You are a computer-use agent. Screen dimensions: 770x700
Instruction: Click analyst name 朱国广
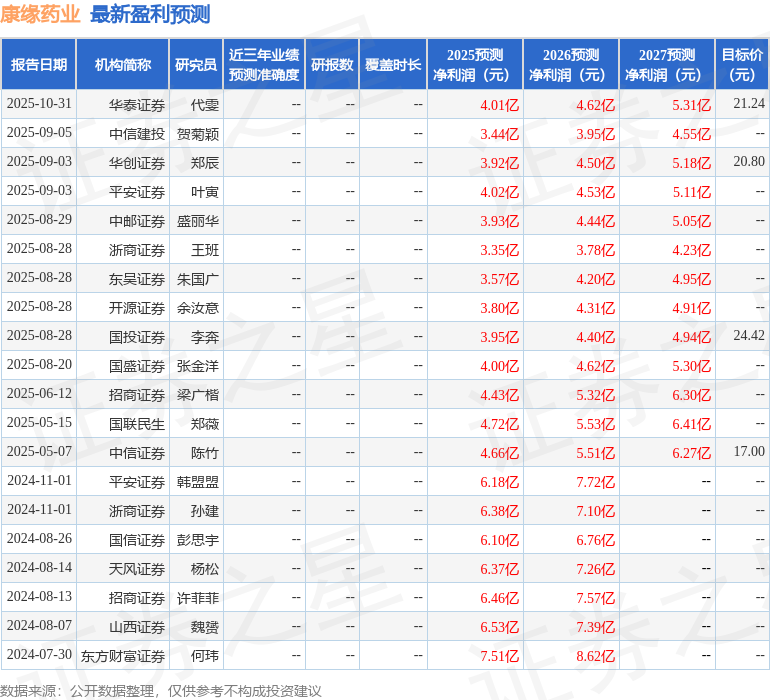198,279
